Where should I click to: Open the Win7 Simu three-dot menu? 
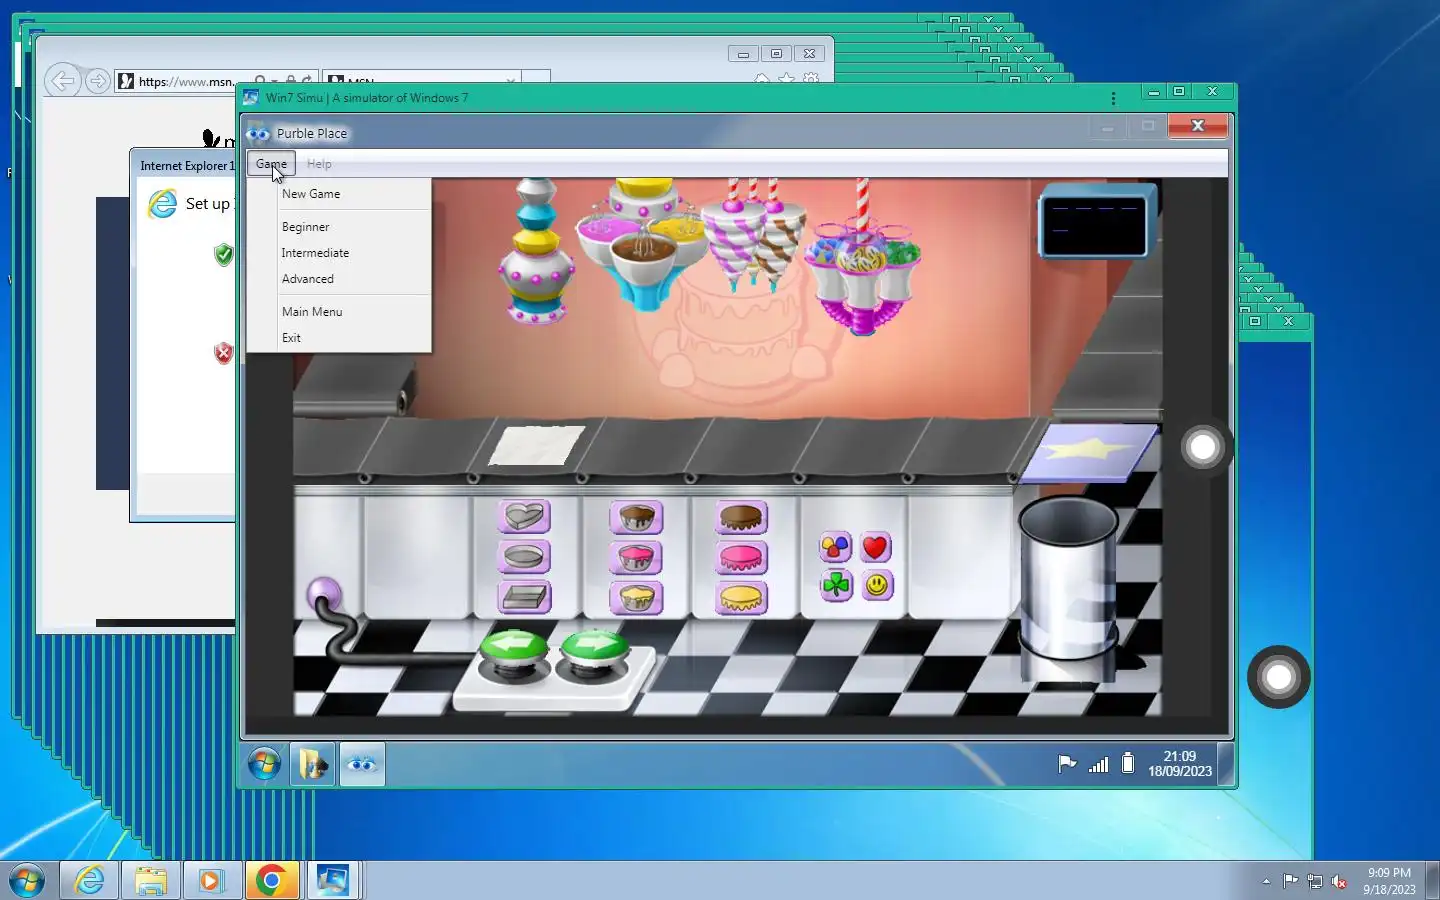[x=1113, y=98]
